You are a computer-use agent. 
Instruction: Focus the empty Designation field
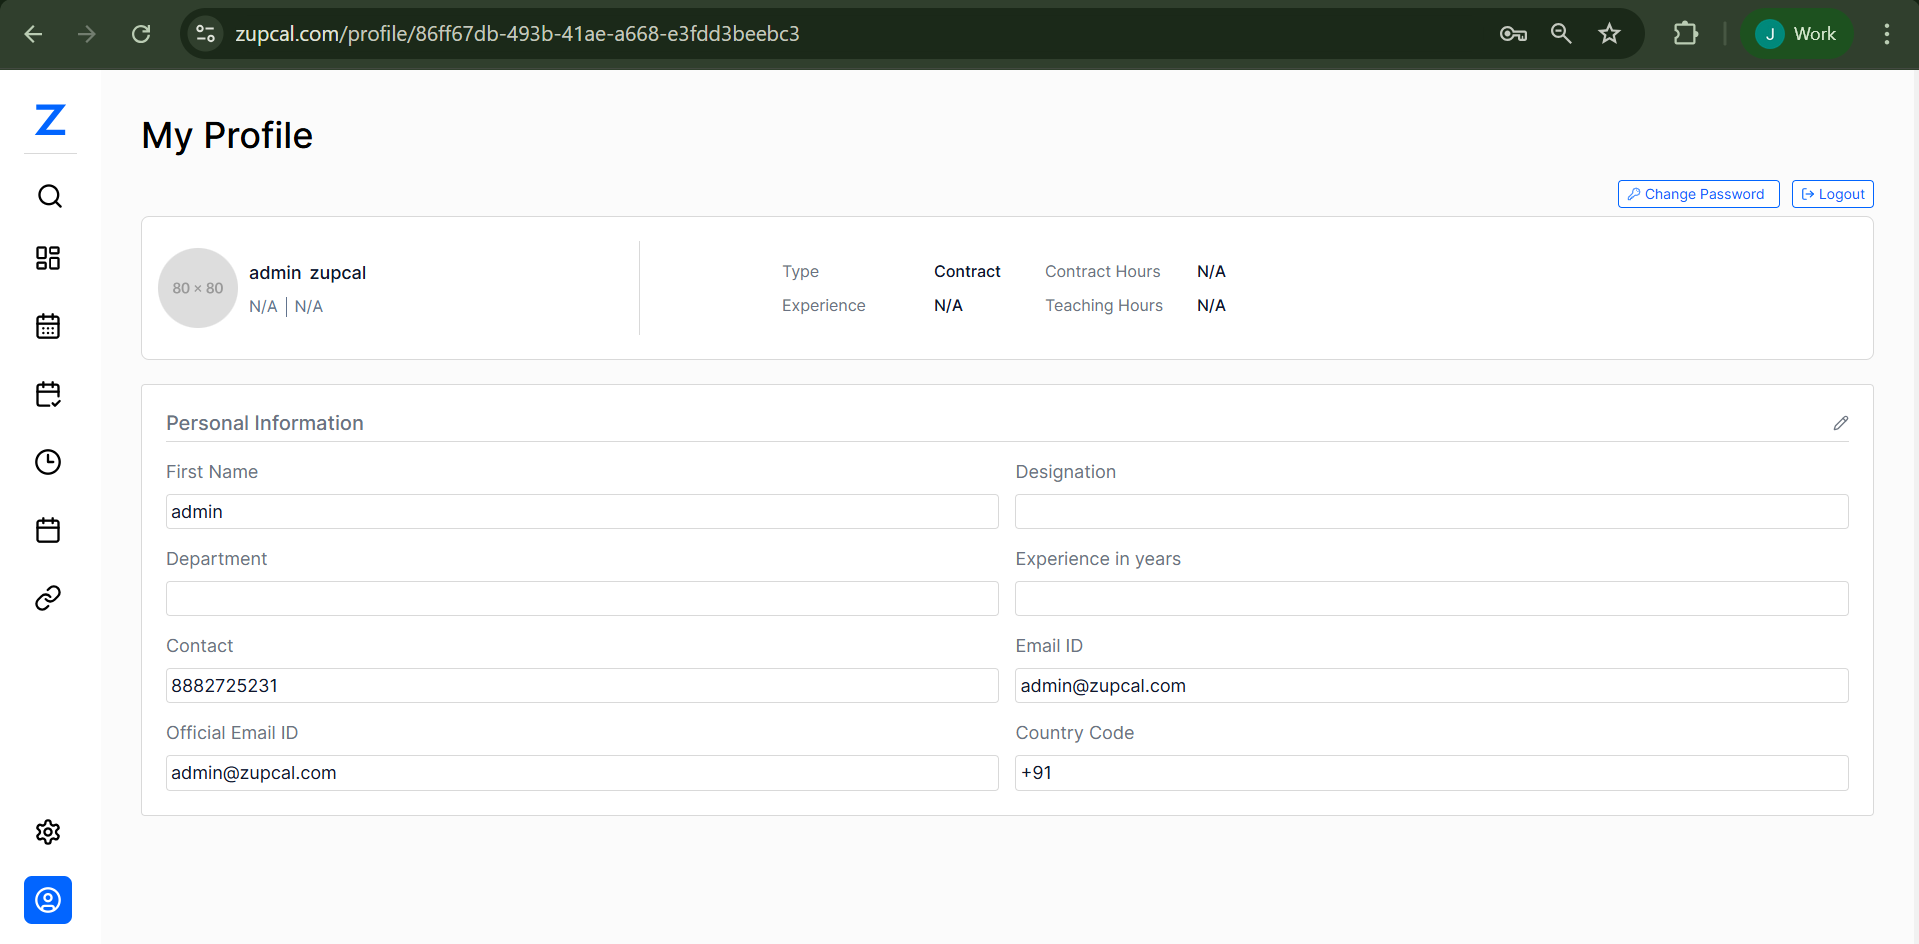[1431, 512]
